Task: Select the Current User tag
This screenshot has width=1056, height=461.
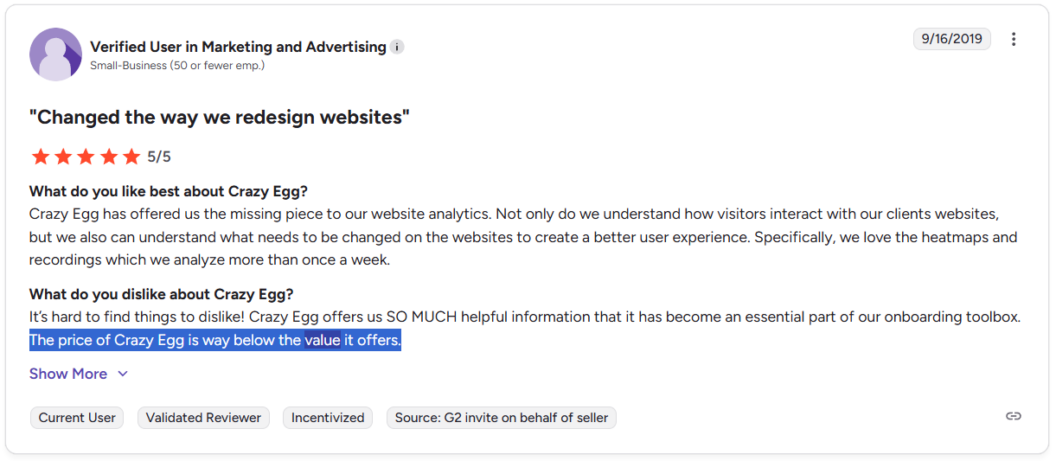Action: [x=77, y=418]
